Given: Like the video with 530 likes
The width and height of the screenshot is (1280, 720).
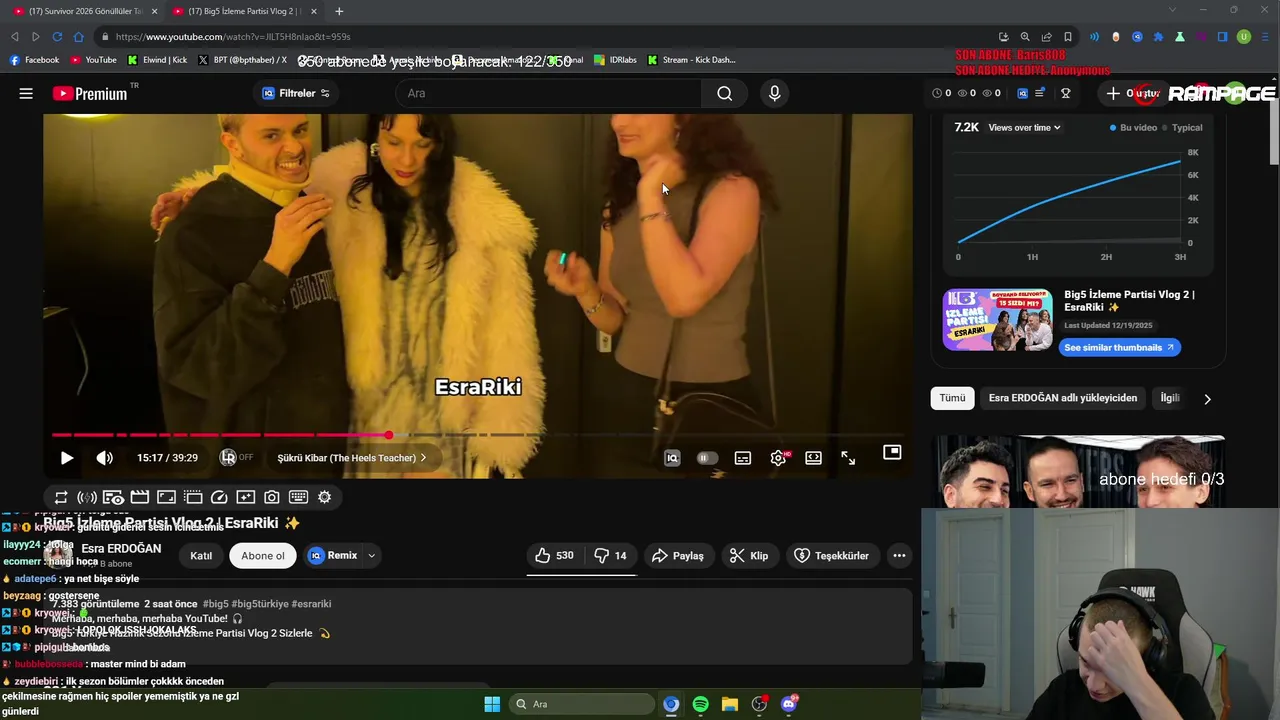Looking at the screenshot, I should tap(554, 555).
